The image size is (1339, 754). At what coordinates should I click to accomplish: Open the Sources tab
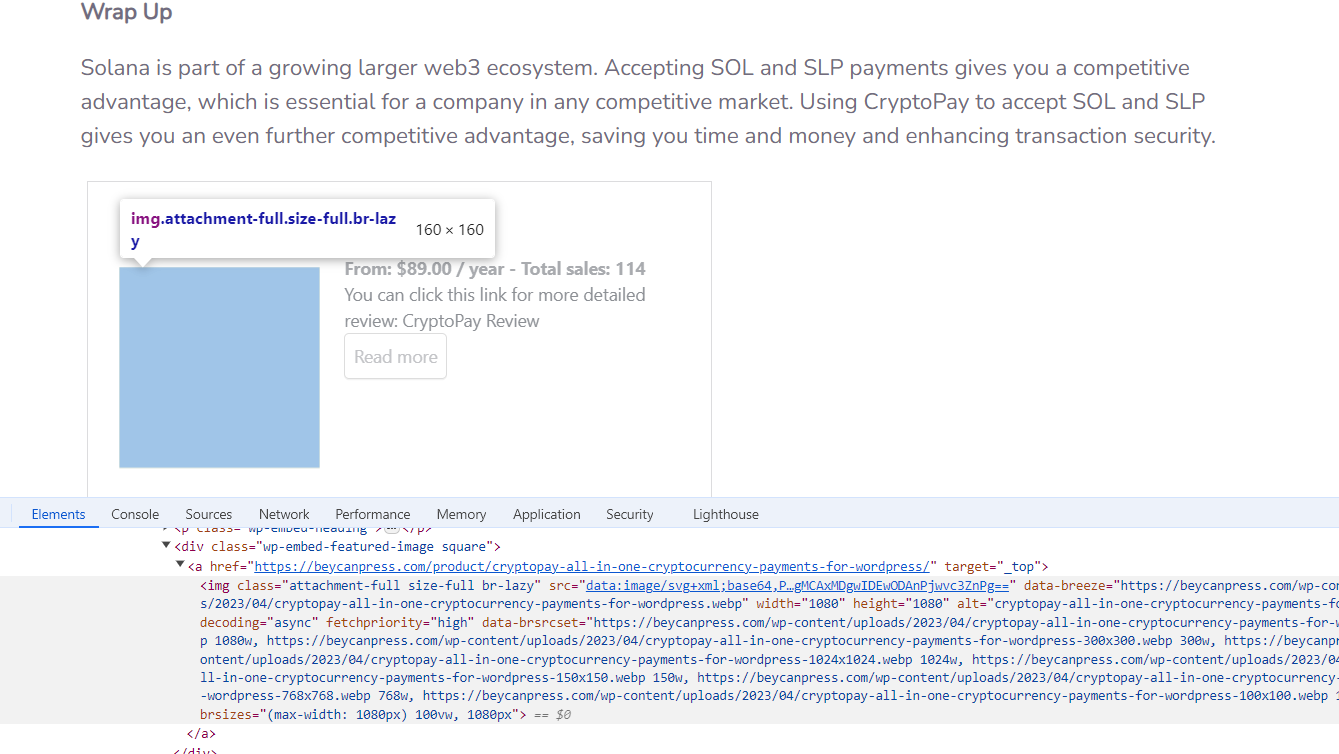209,514
